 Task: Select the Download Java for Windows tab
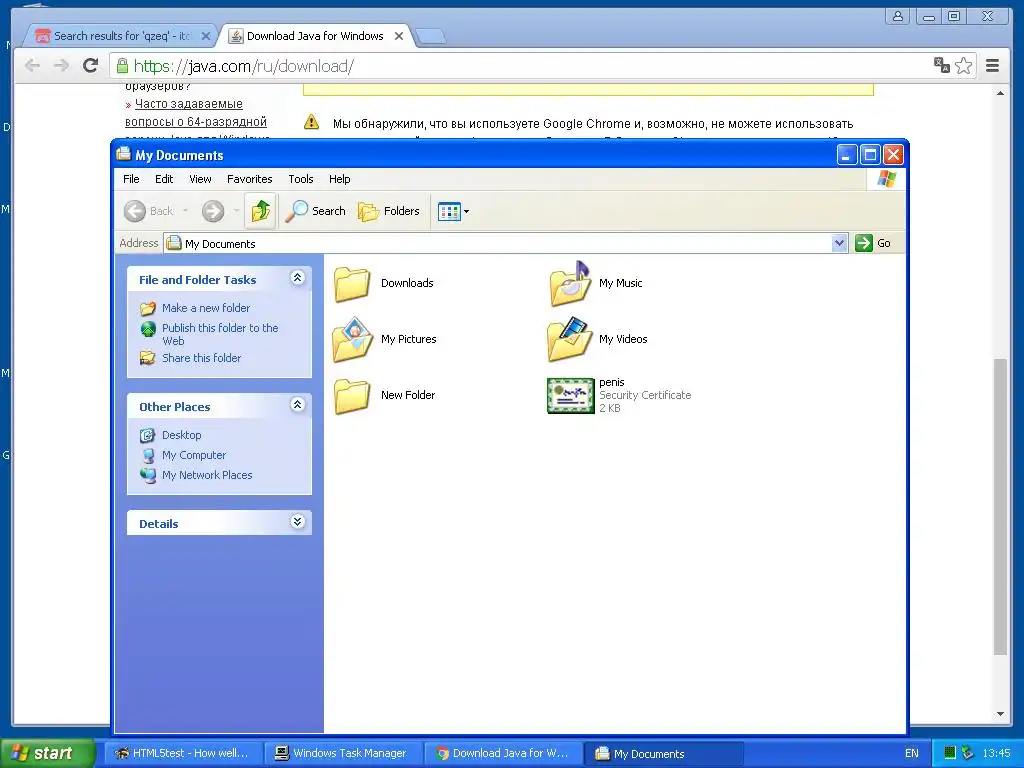[x=315, y=36]
